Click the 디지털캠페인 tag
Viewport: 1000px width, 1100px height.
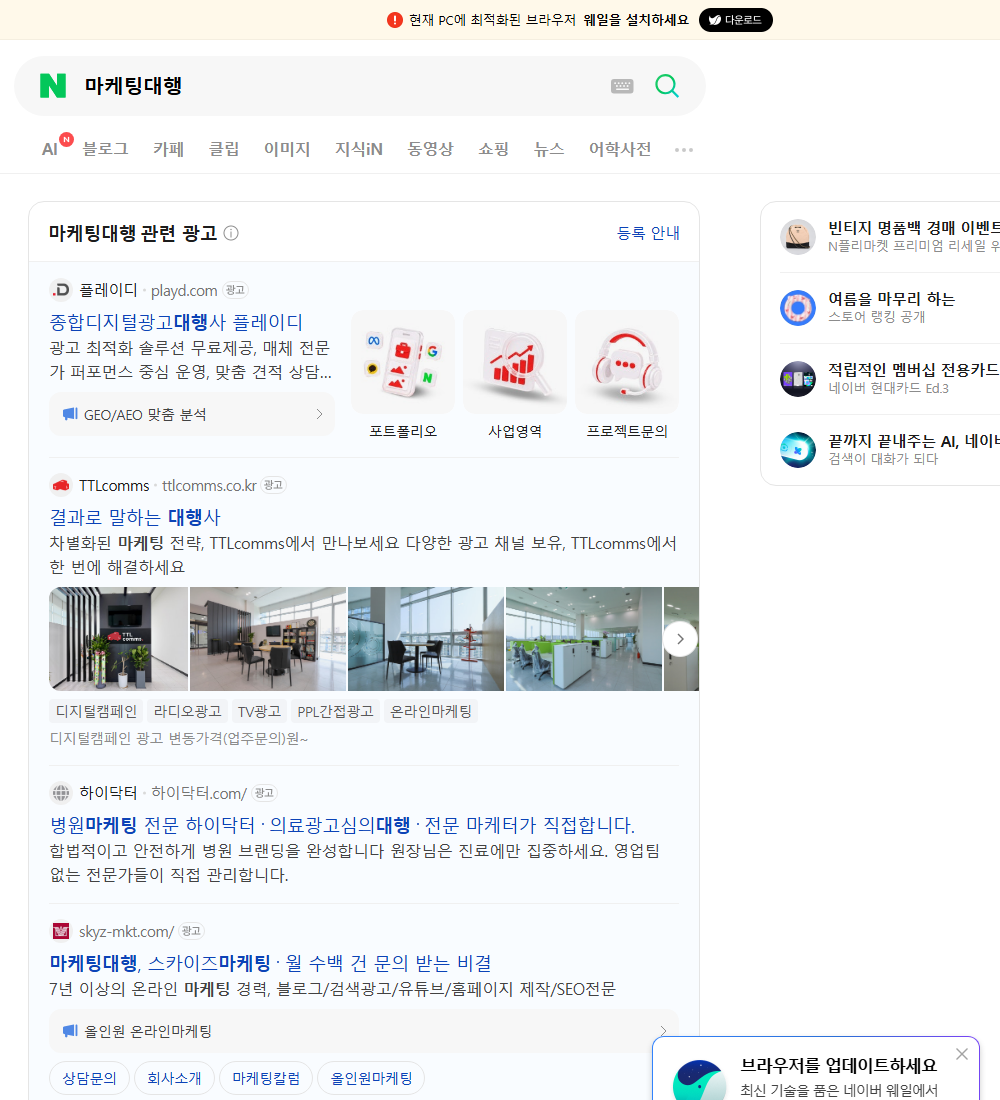point(96,711)
